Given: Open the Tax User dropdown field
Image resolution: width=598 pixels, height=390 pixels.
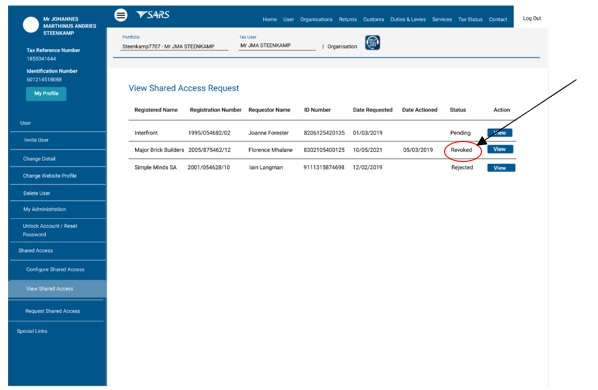Looking at the screenshot, I should [x=277, y=45].
